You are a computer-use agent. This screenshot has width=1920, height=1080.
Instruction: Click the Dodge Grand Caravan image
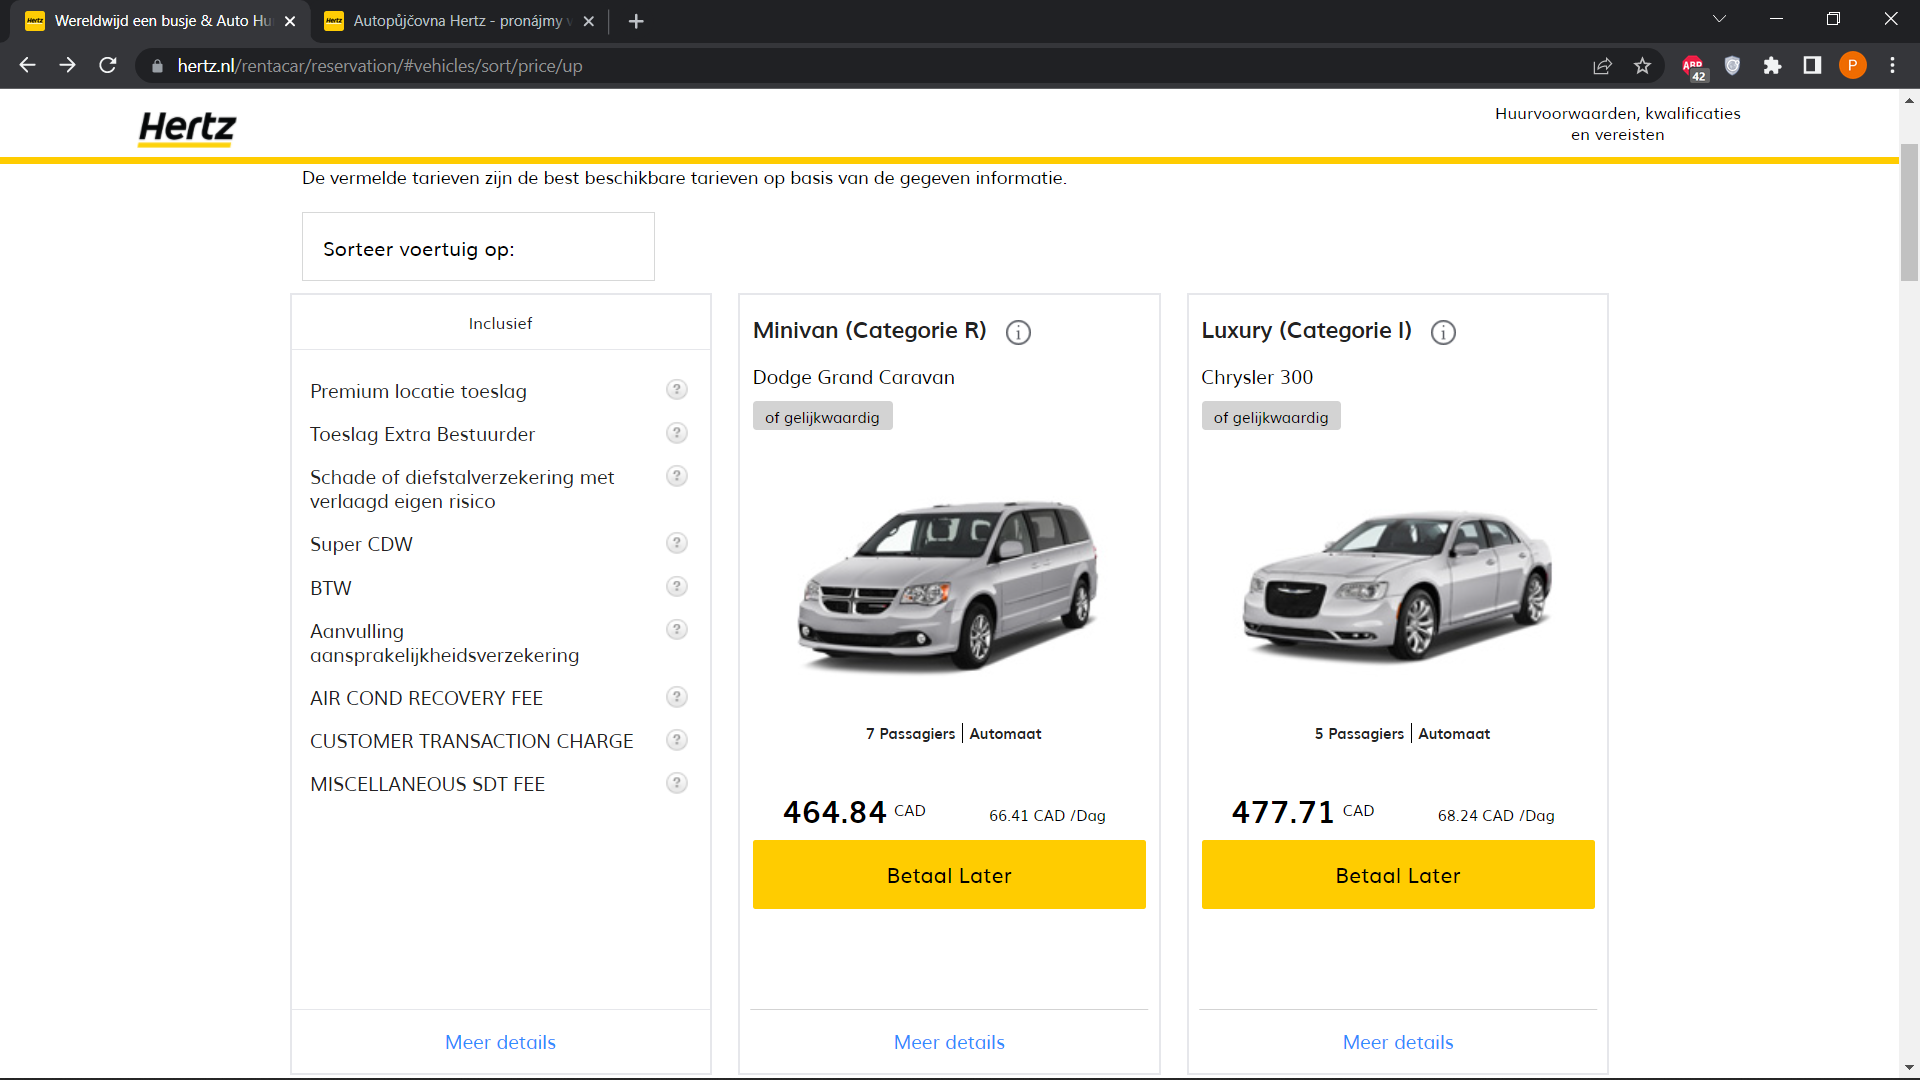[948, 585]
